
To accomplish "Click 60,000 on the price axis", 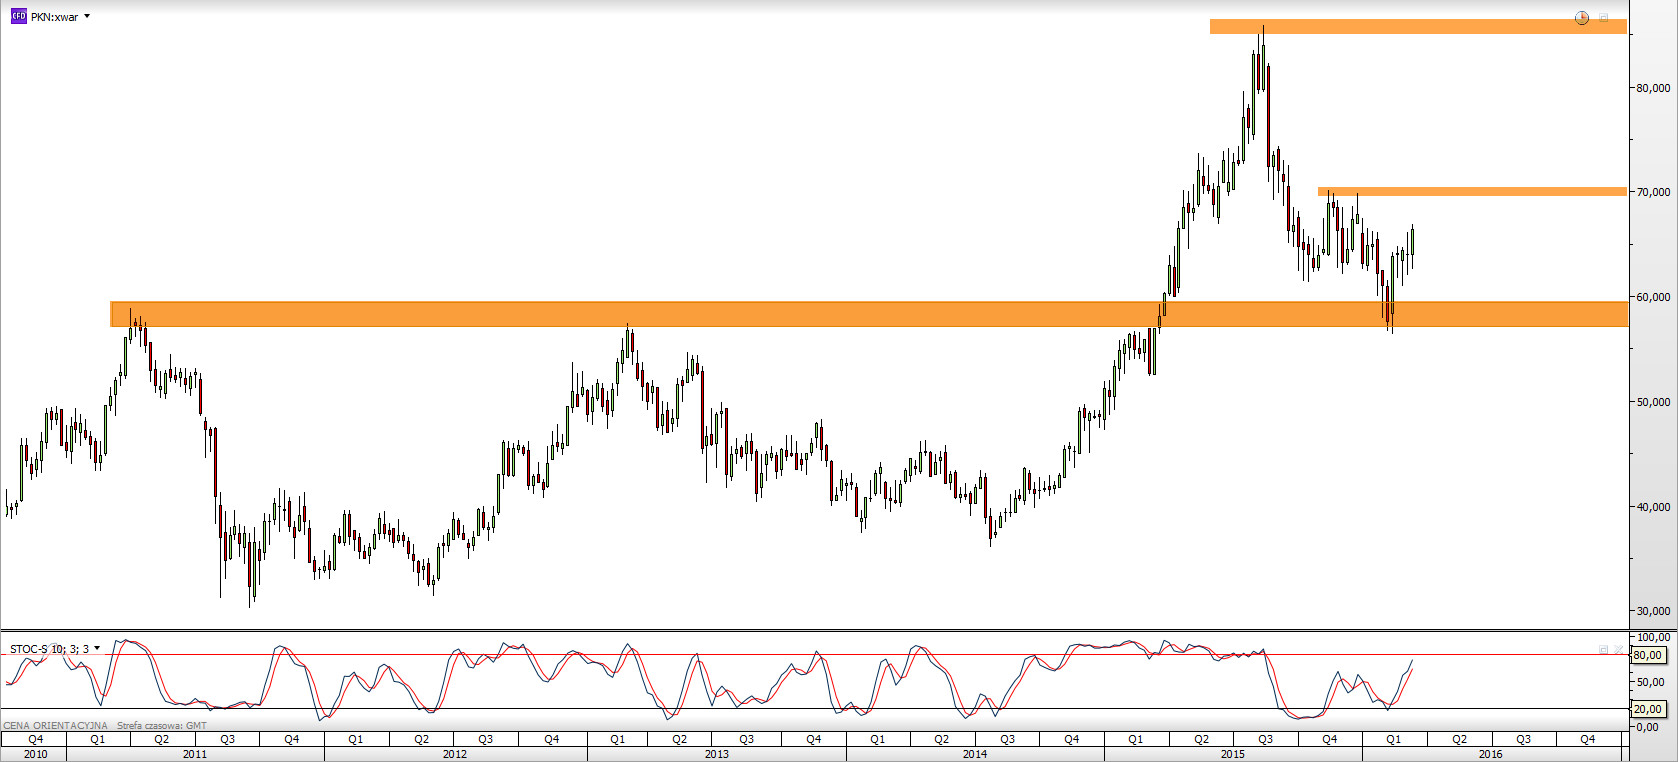I will (1653, 297).
